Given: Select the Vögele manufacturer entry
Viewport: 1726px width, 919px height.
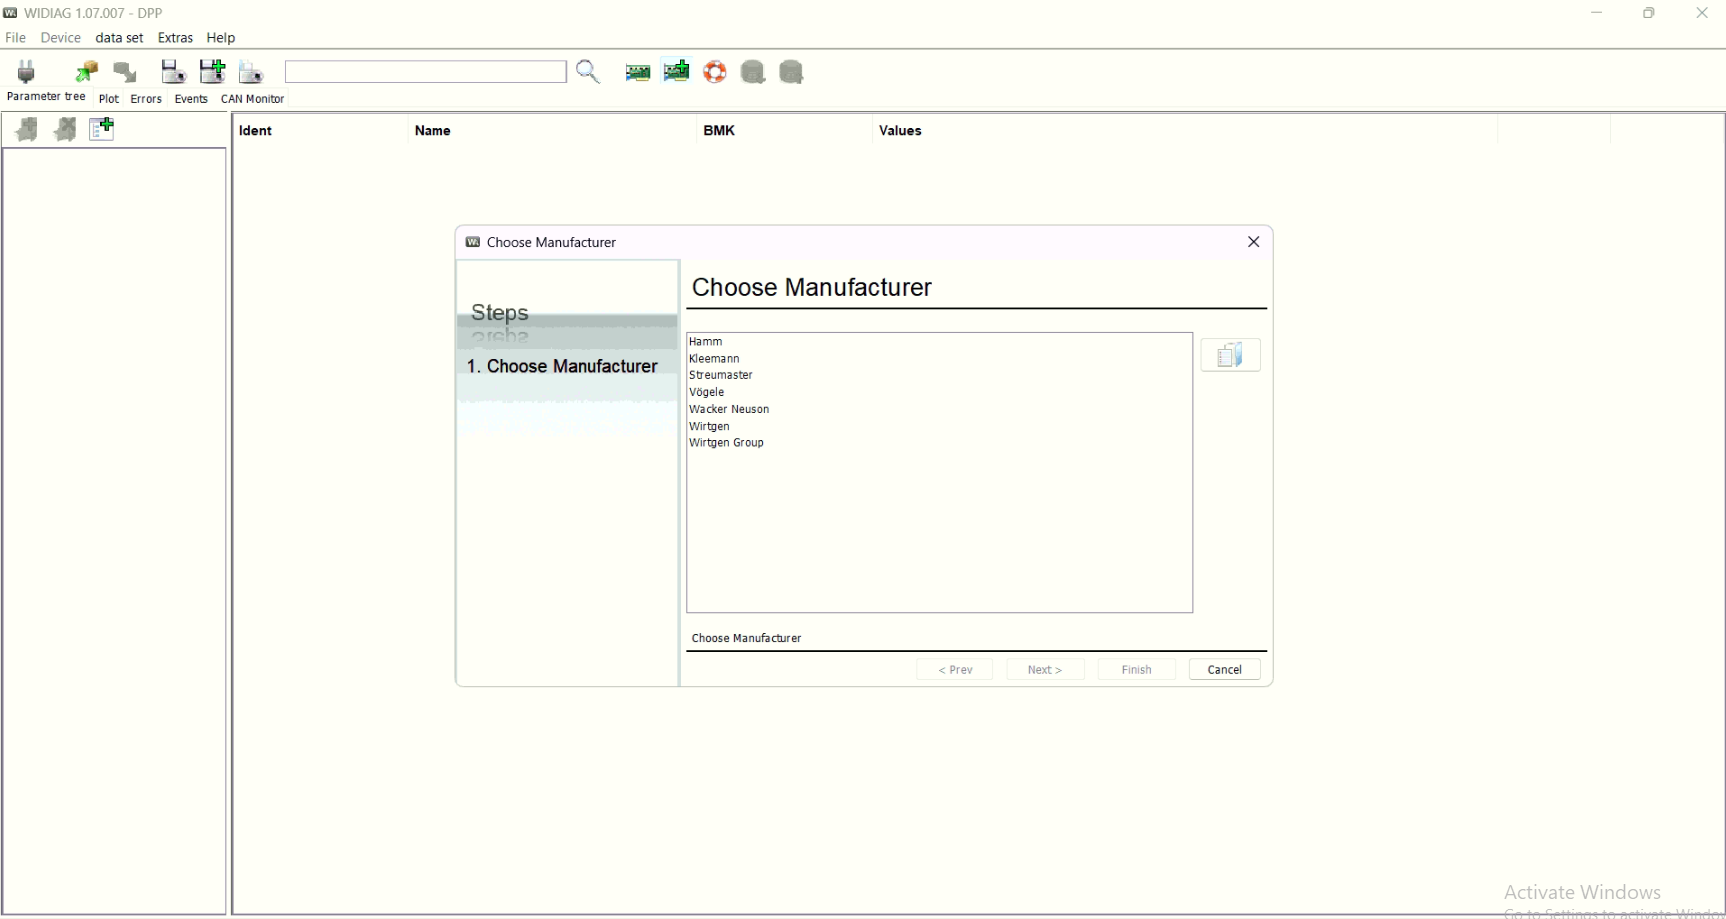Looking at the screenshot, I should pyautogui.click(x=706, y=392).
